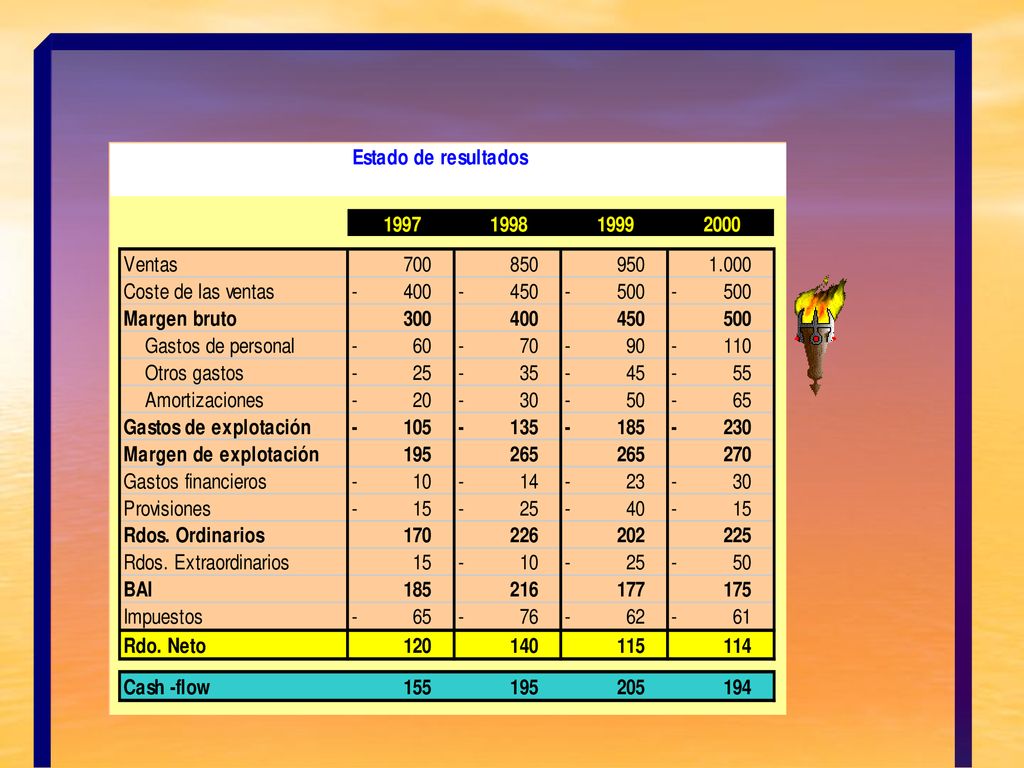Select the 'Estado de resultados' title
Screen dimensions: 1024x768
tap(440, 157)
